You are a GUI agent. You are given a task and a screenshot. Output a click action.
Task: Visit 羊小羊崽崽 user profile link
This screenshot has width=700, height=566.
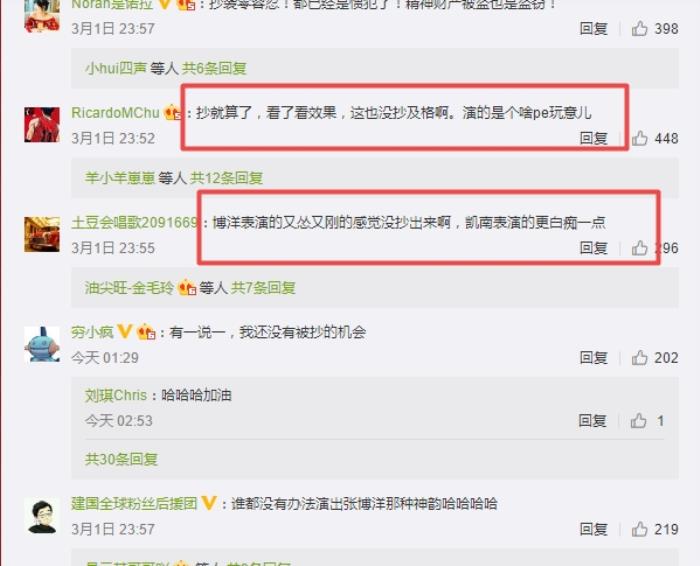tap(120, 178)
